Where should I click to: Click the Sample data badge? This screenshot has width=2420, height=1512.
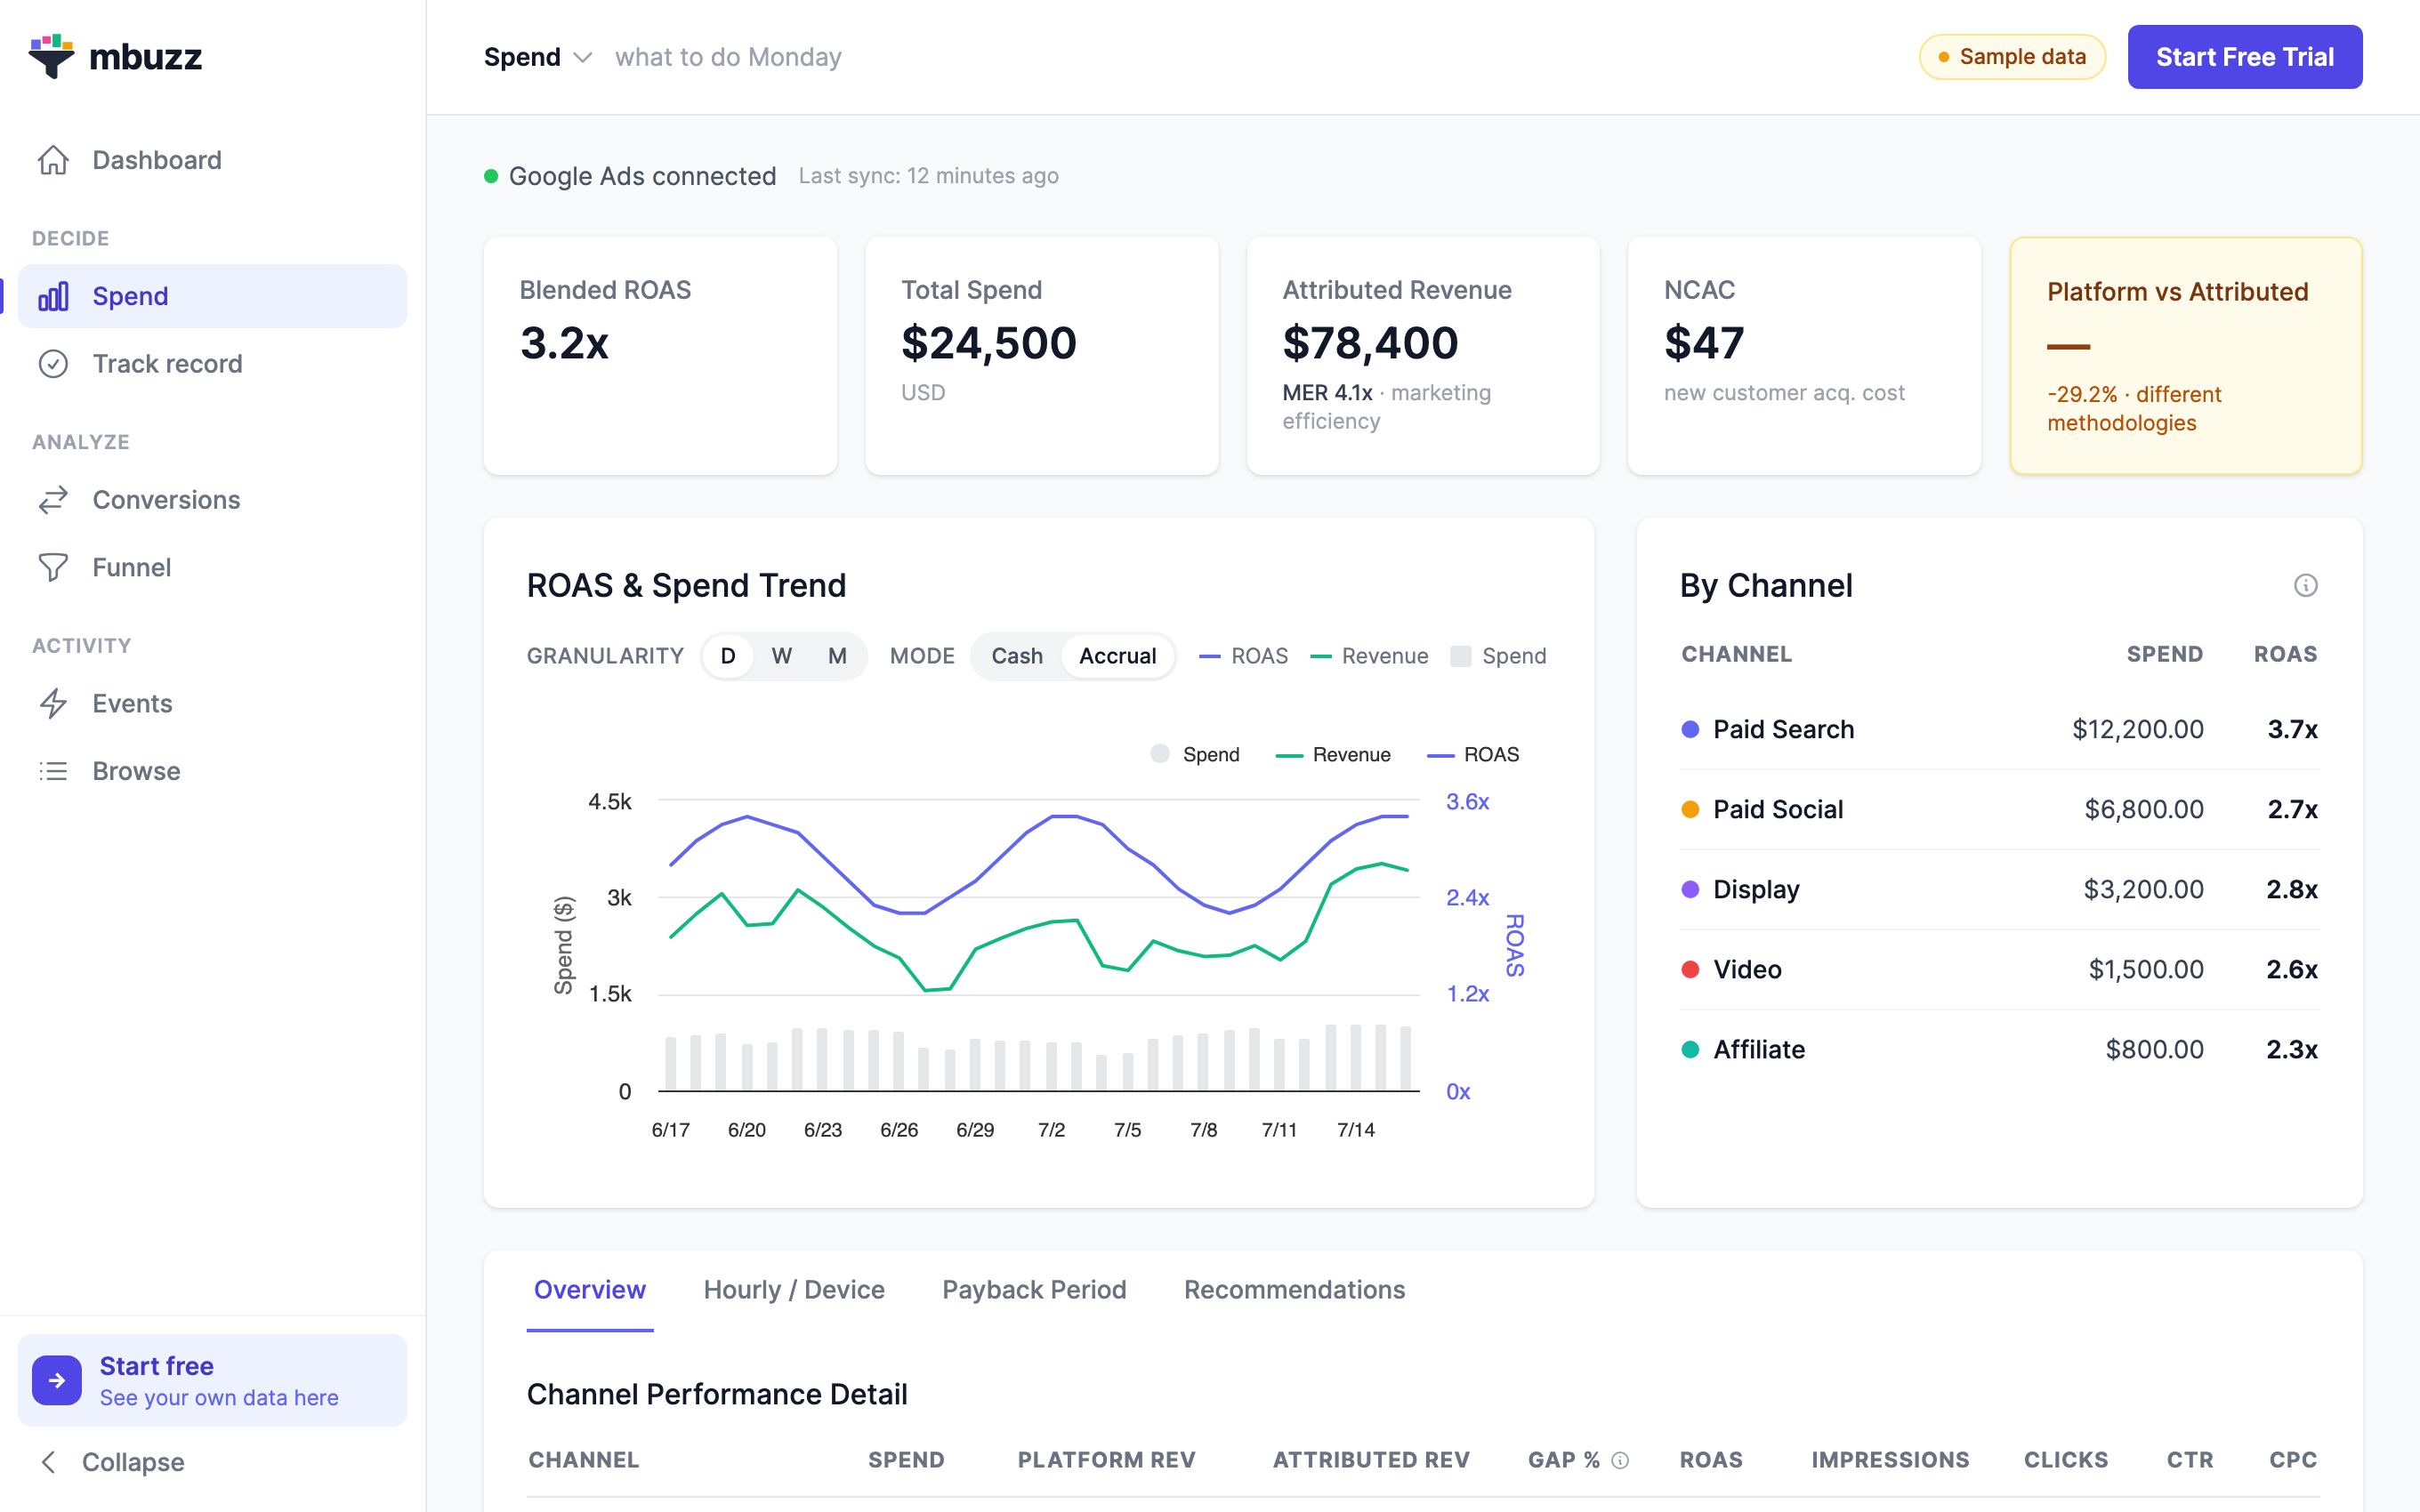2012,57
